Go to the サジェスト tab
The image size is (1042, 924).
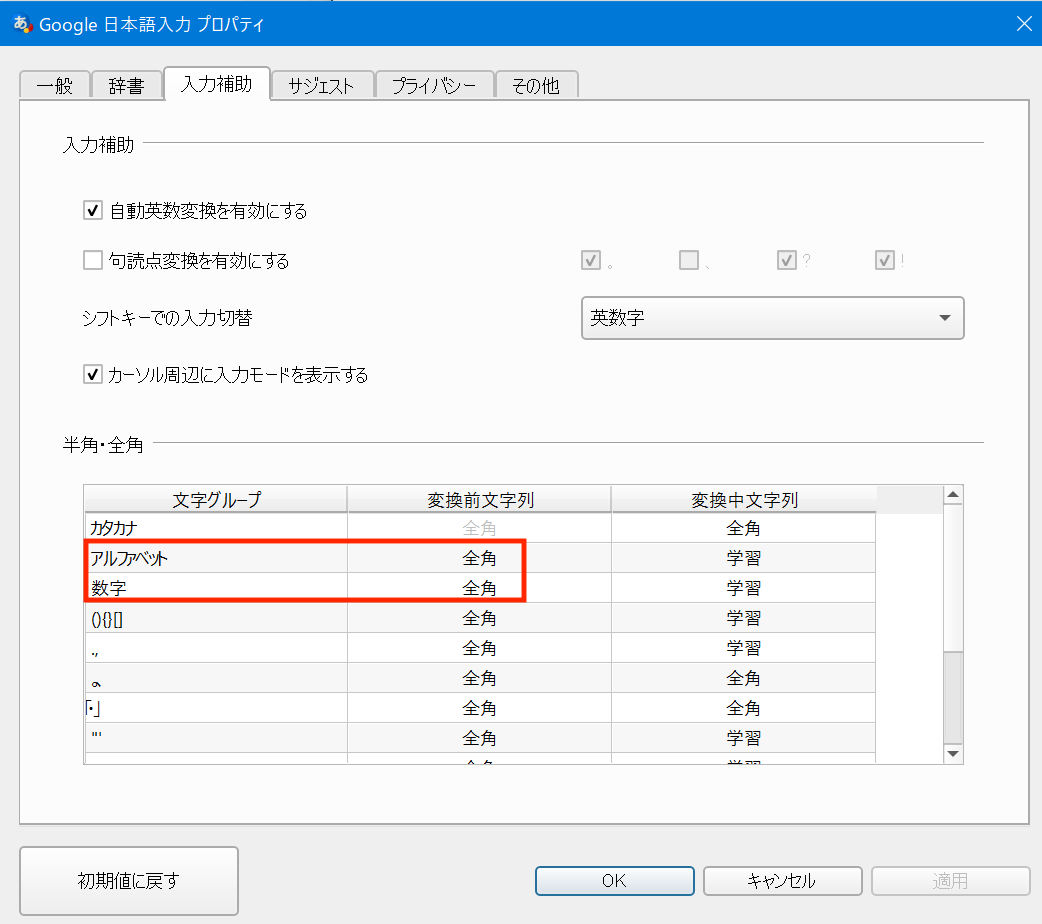coord(321,86)
